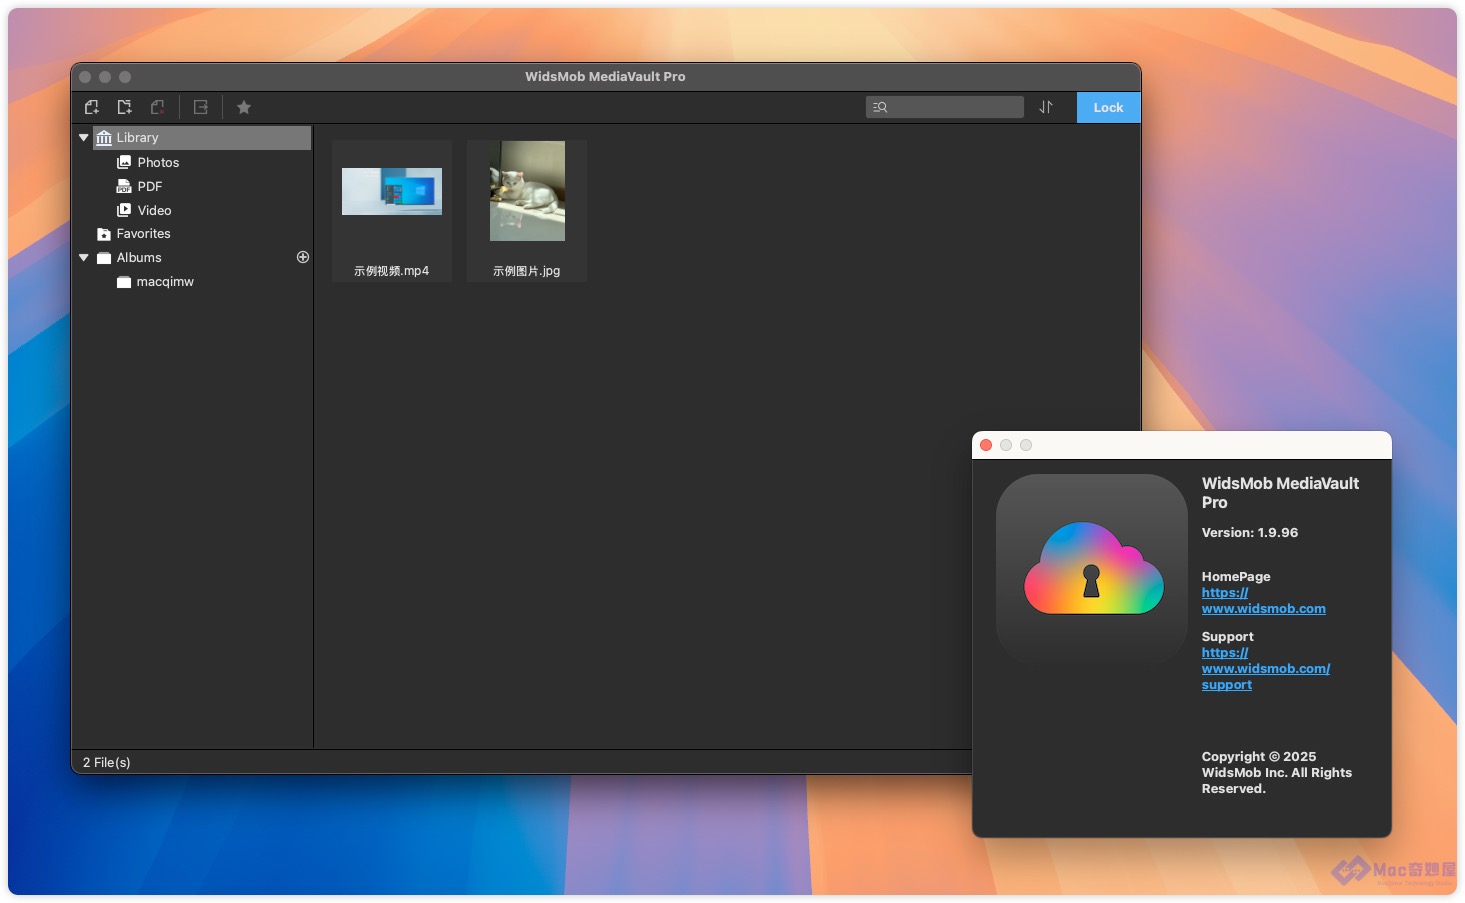Select the 示例图片.jpg cat photo thumbnail
The image size is (1465, 903).
click(527, 191)
